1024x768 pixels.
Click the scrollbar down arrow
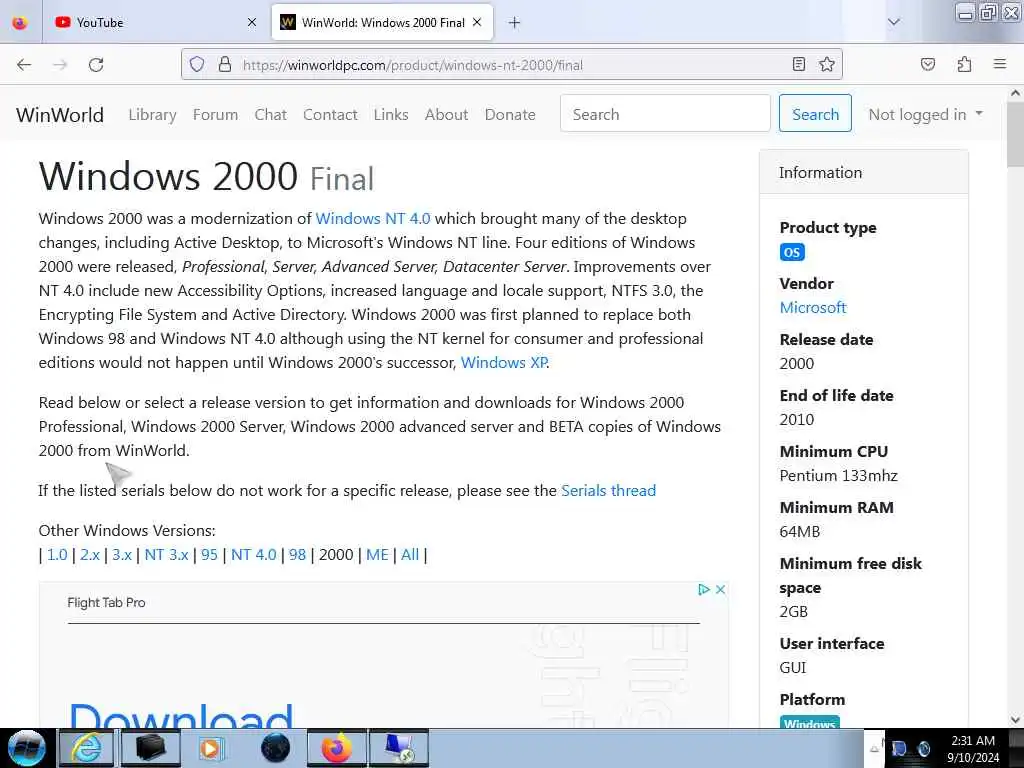click(1015, 719)
